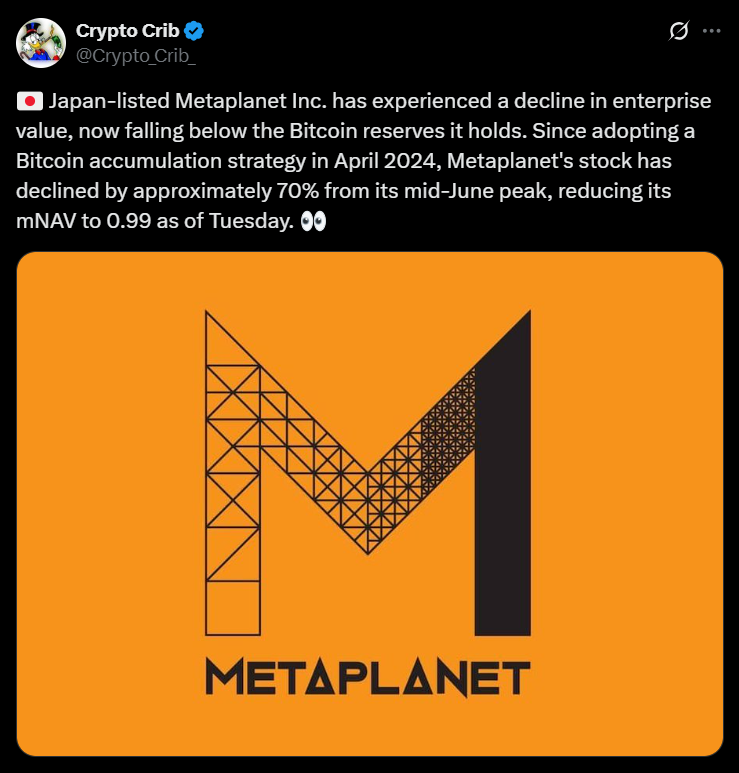Click the blue verified badge
739x773 pixels.
194,31
